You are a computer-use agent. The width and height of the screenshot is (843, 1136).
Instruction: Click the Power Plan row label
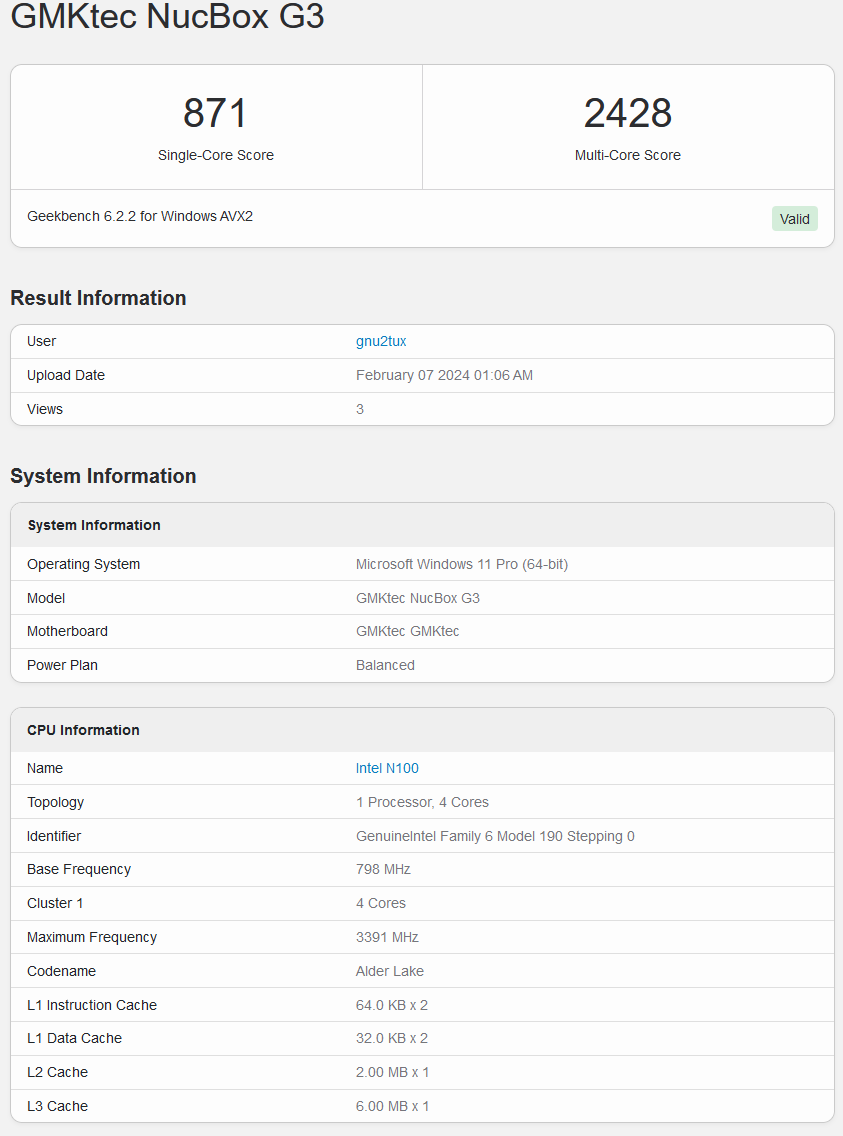click(x=62, y=665)
